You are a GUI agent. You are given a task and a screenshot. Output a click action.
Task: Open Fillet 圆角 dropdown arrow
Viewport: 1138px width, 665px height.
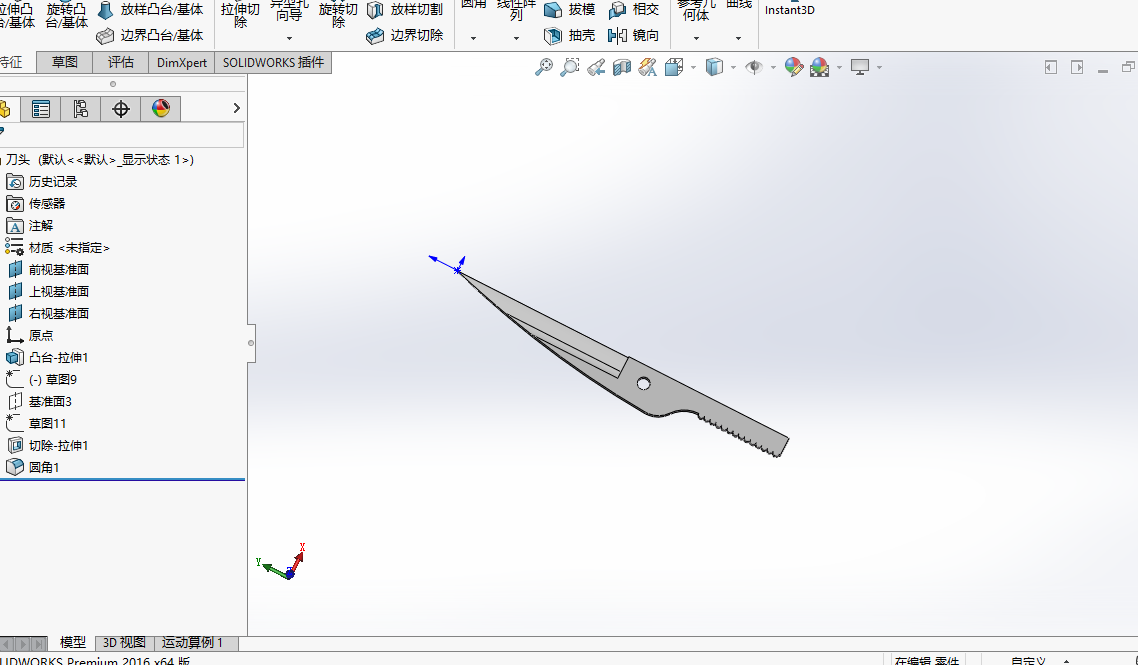pos(473,38)
